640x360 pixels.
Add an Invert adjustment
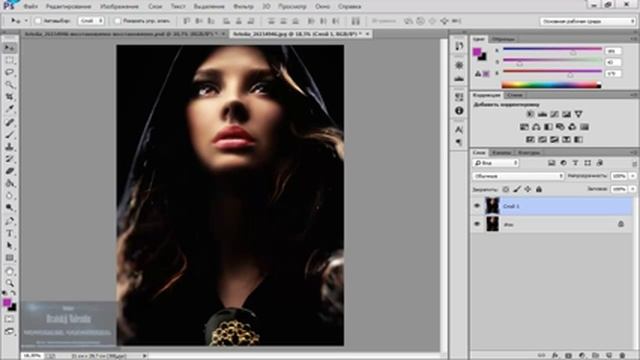tap(530, 140)
